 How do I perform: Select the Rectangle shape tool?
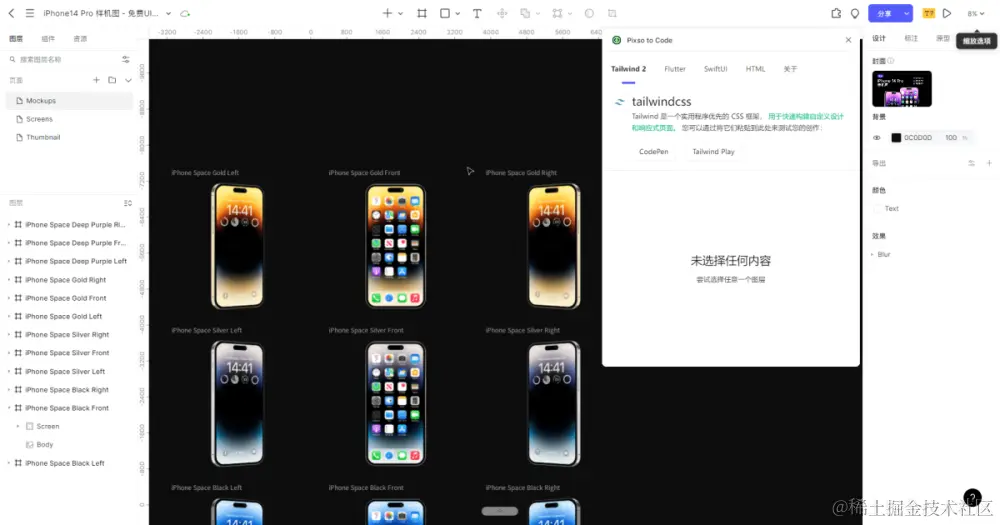tap(445, 13)
